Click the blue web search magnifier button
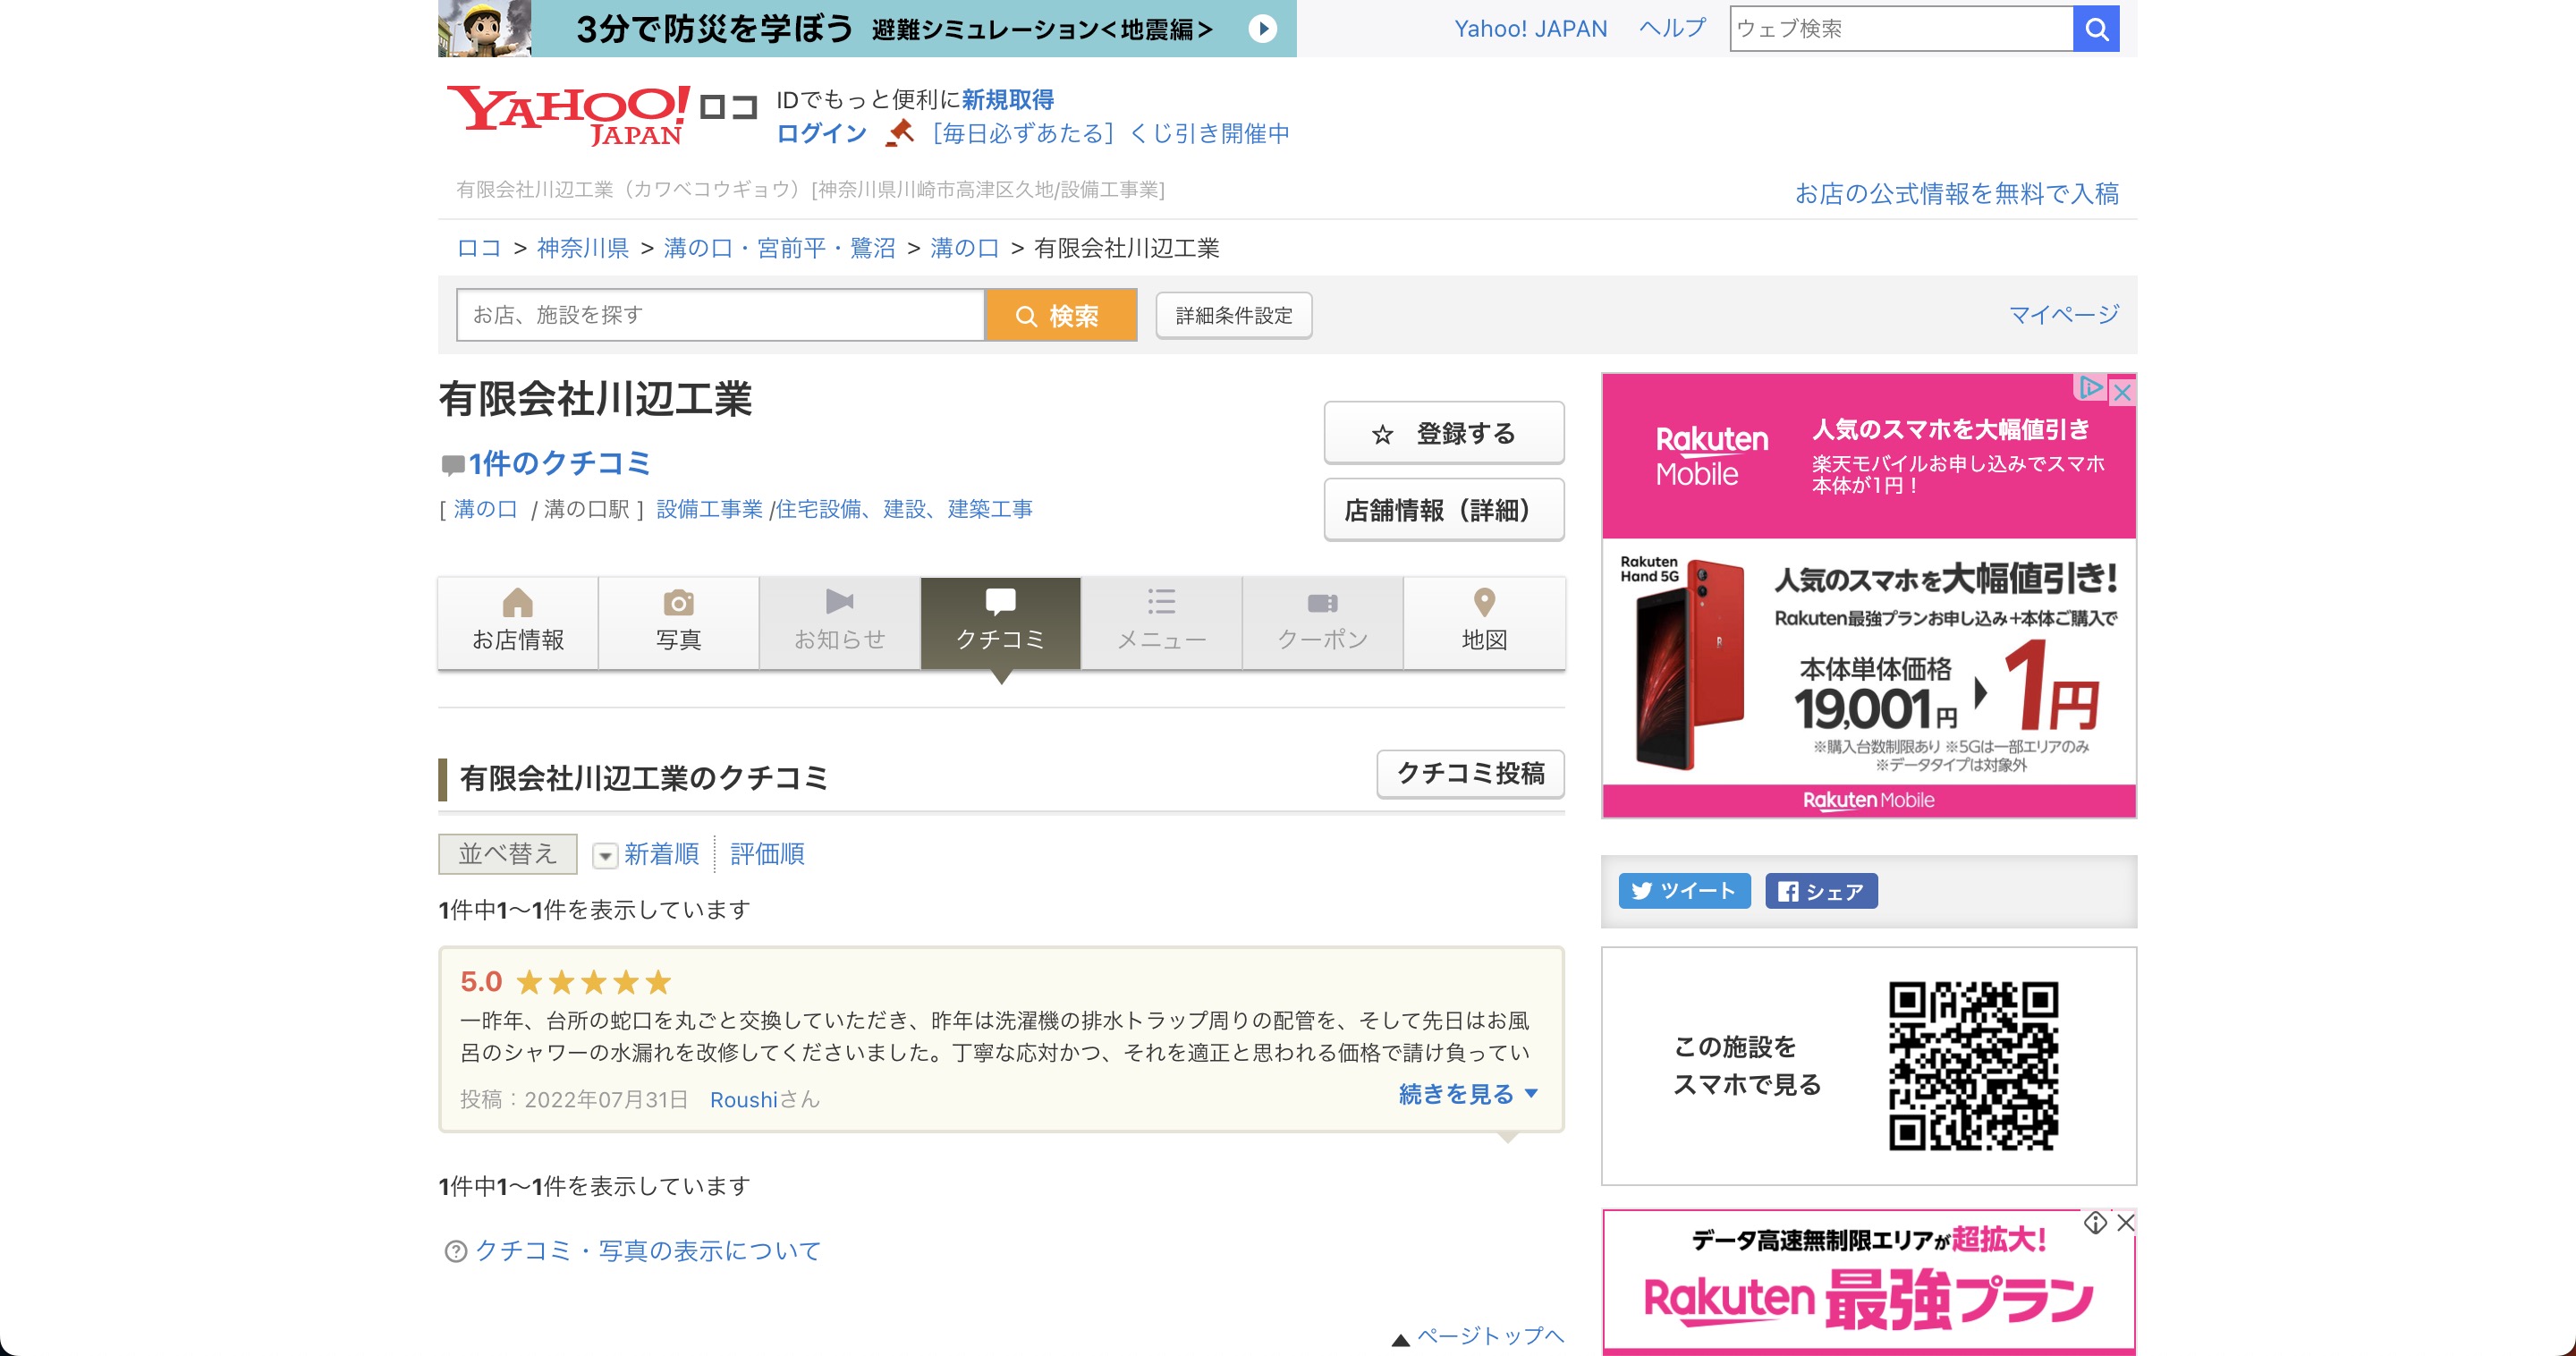 point(2096,29)
